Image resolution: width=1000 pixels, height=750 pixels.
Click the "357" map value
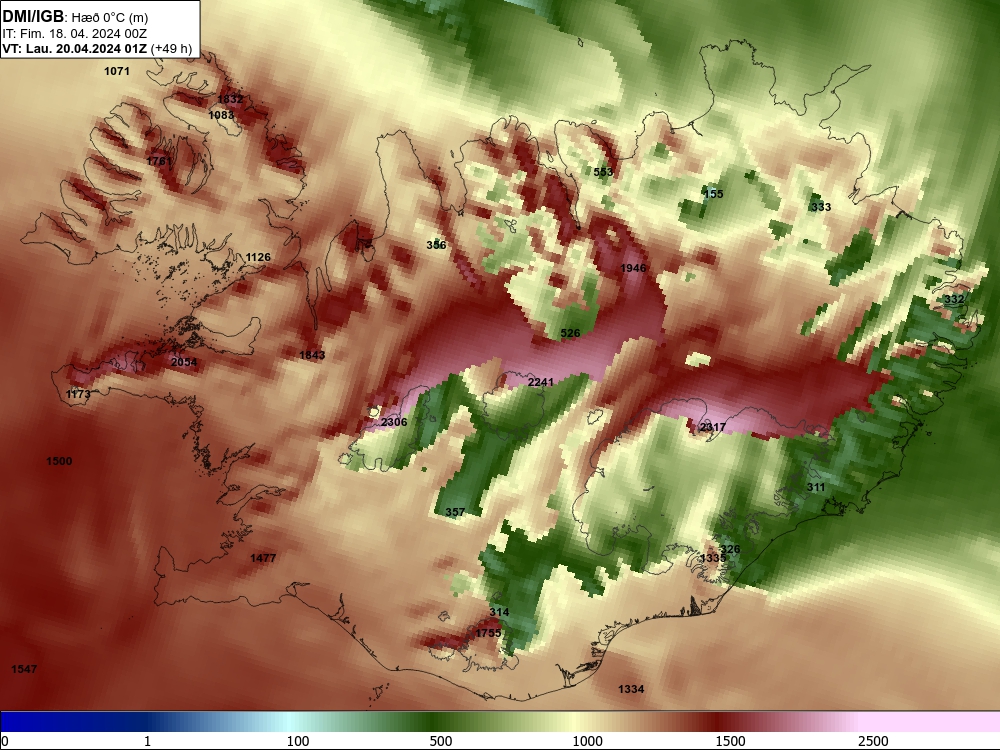(455, 512)
